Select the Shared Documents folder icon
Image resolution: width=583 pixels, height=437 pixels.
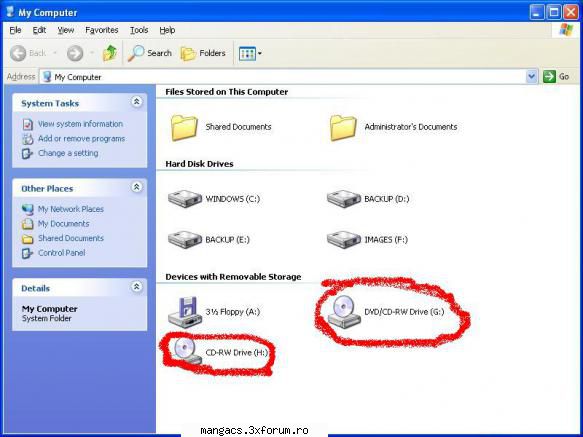coord(184,128)
